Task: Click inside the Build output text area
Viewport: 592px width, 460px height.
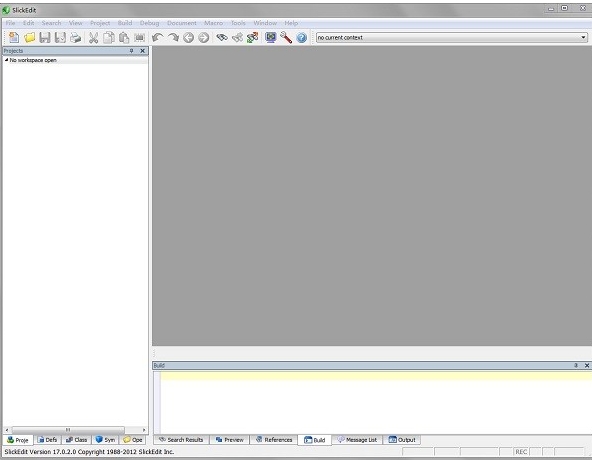Action: (x=376, y=403)
